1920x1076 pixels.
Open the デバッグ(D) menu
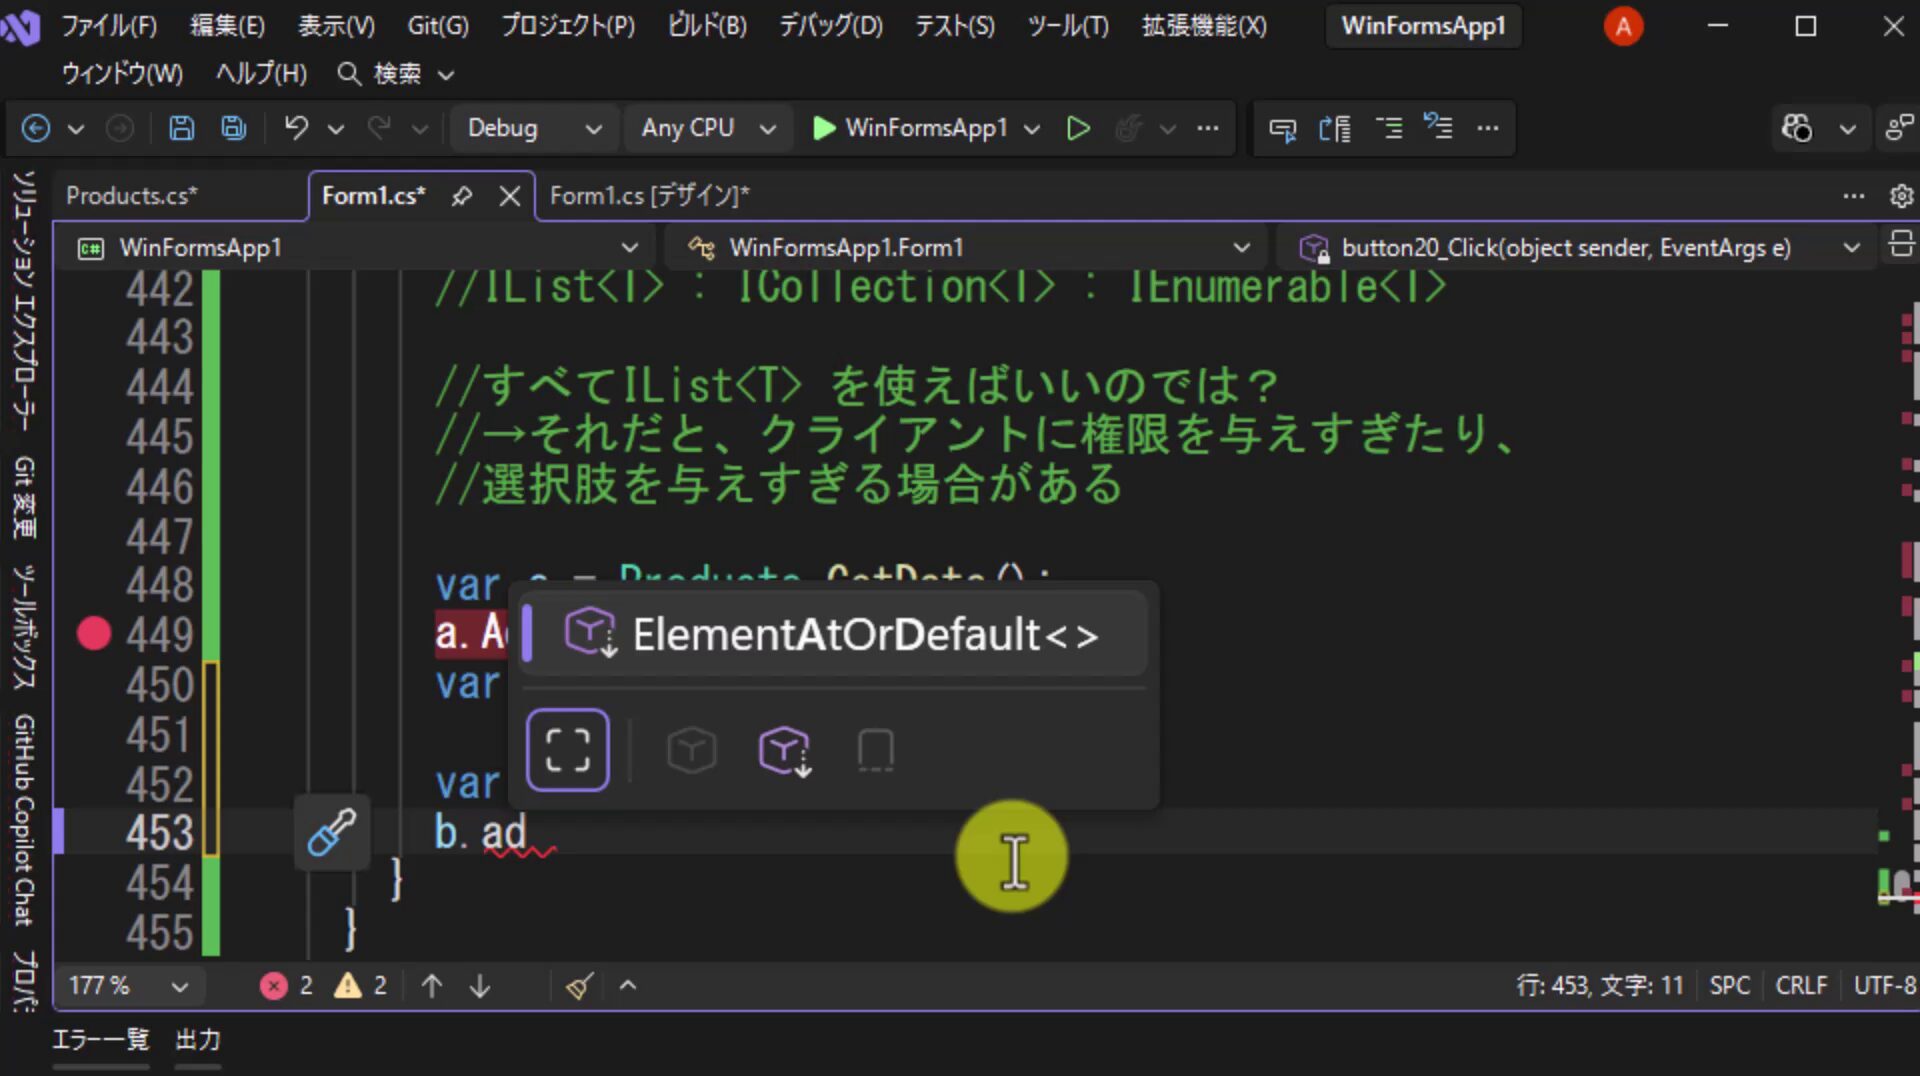pyautogui.click(x=831, y=26)
